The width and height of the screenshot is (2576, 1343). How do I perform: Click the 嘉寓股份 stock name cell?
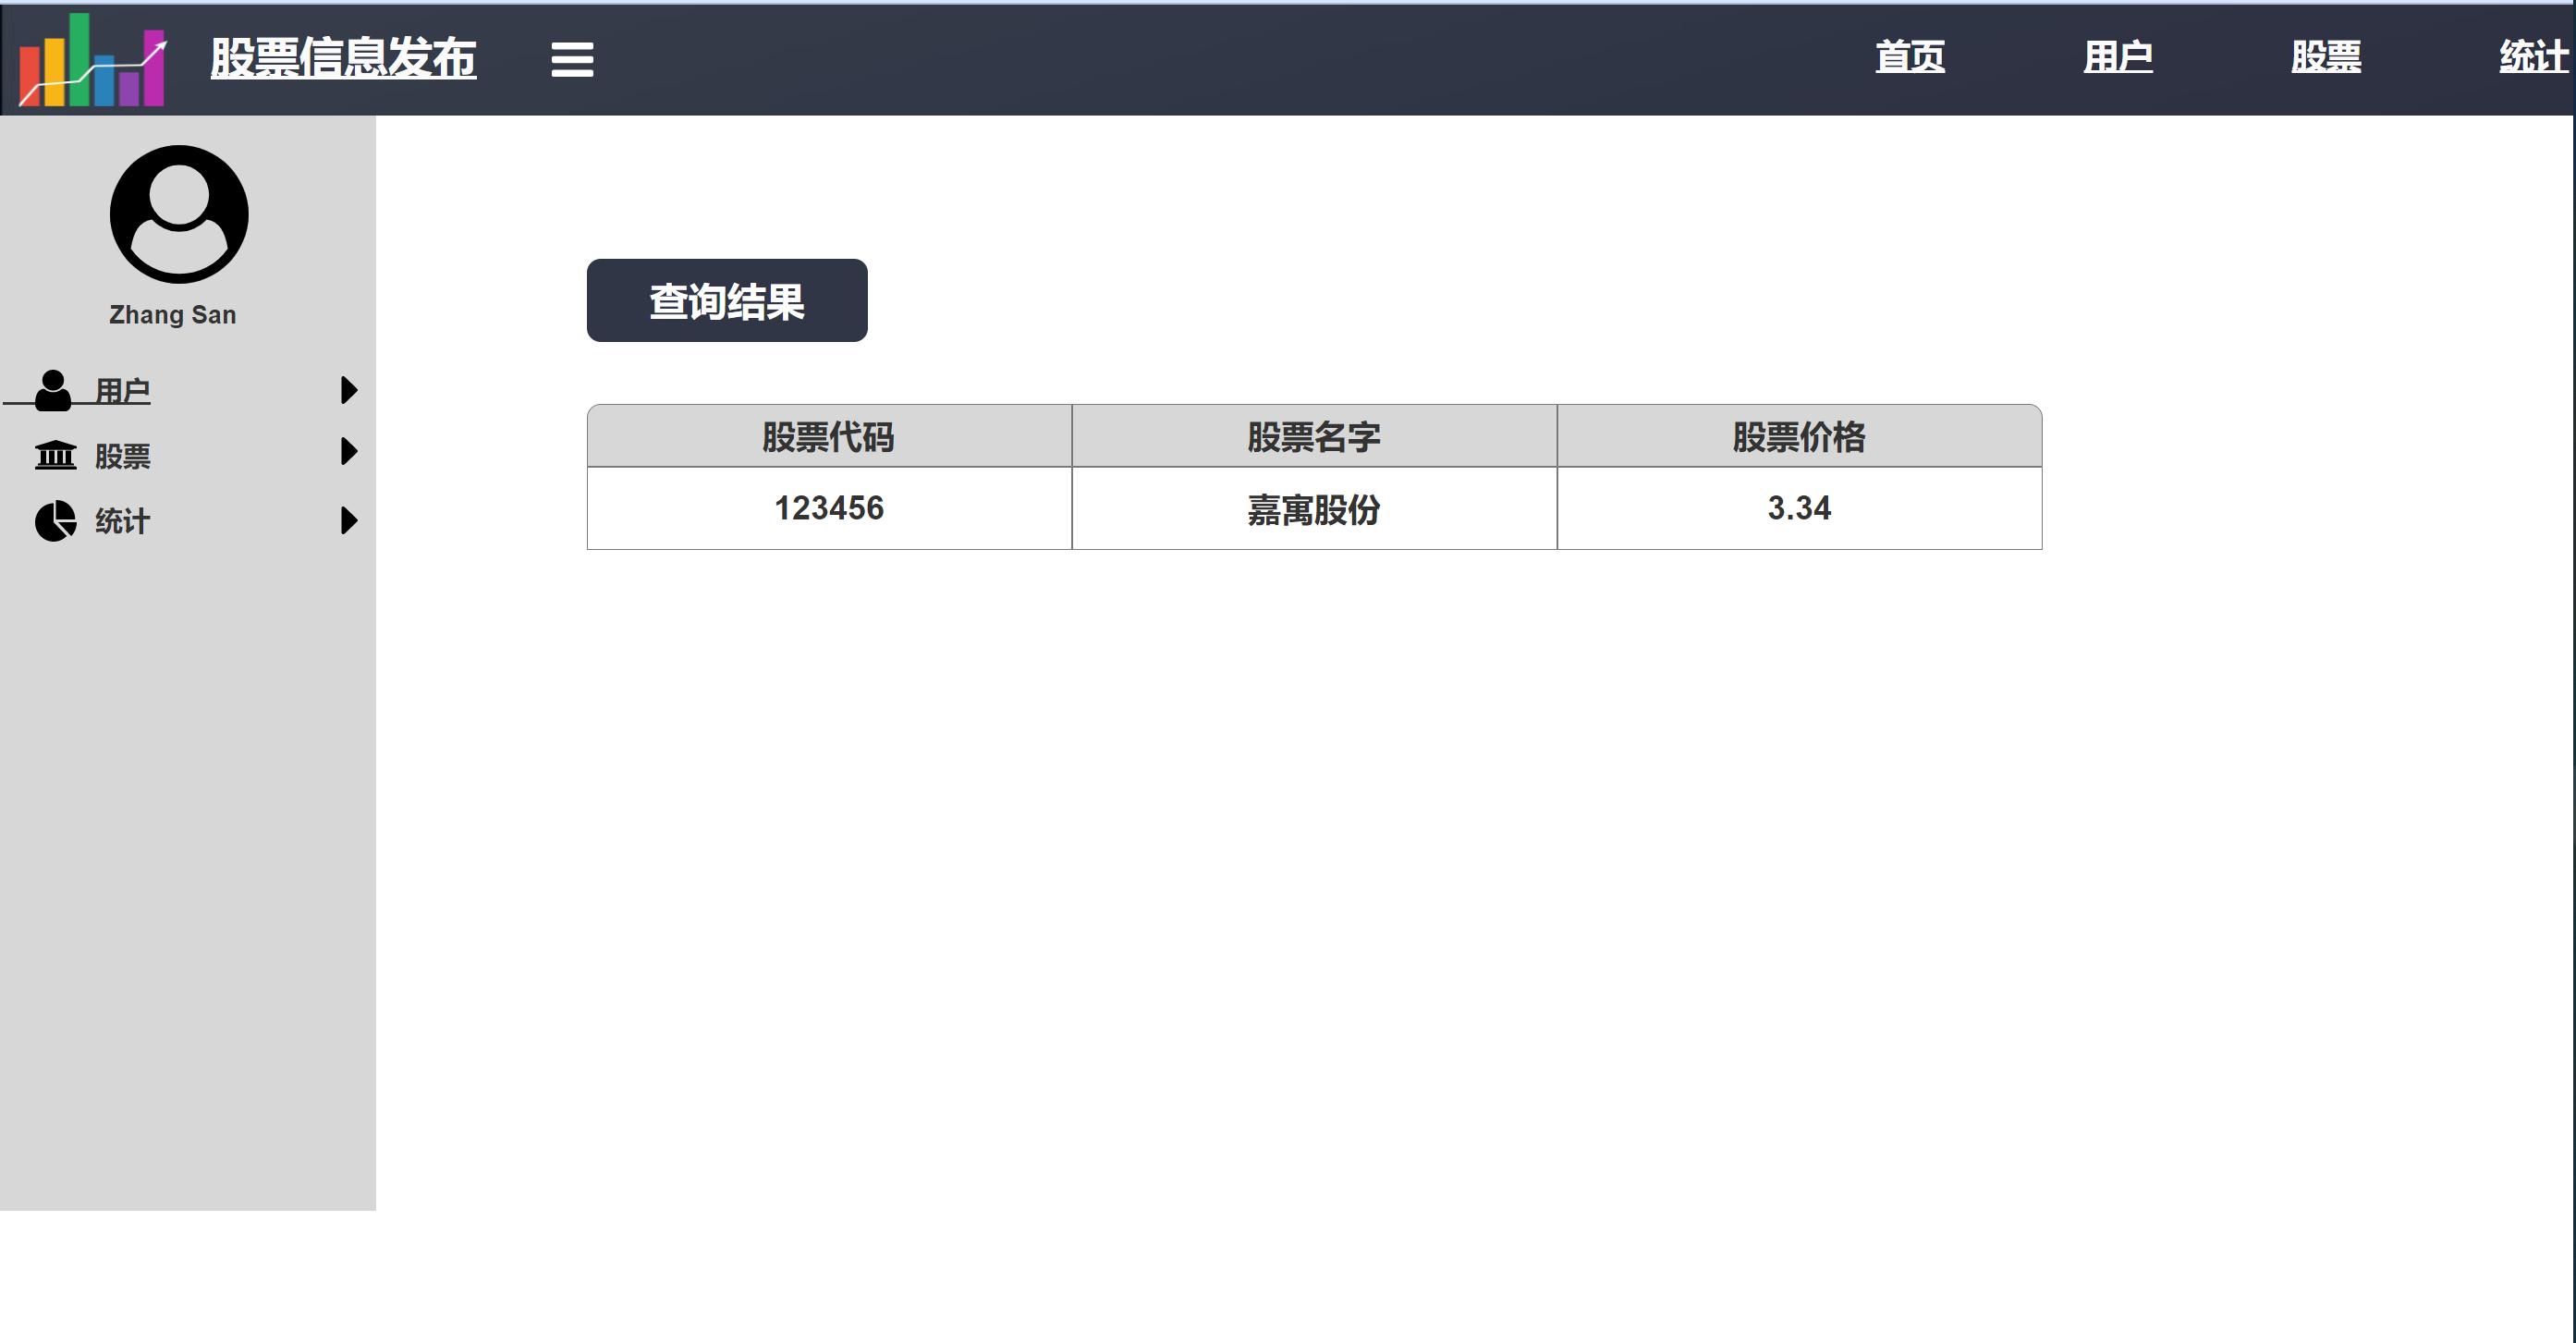[1313, 509]
